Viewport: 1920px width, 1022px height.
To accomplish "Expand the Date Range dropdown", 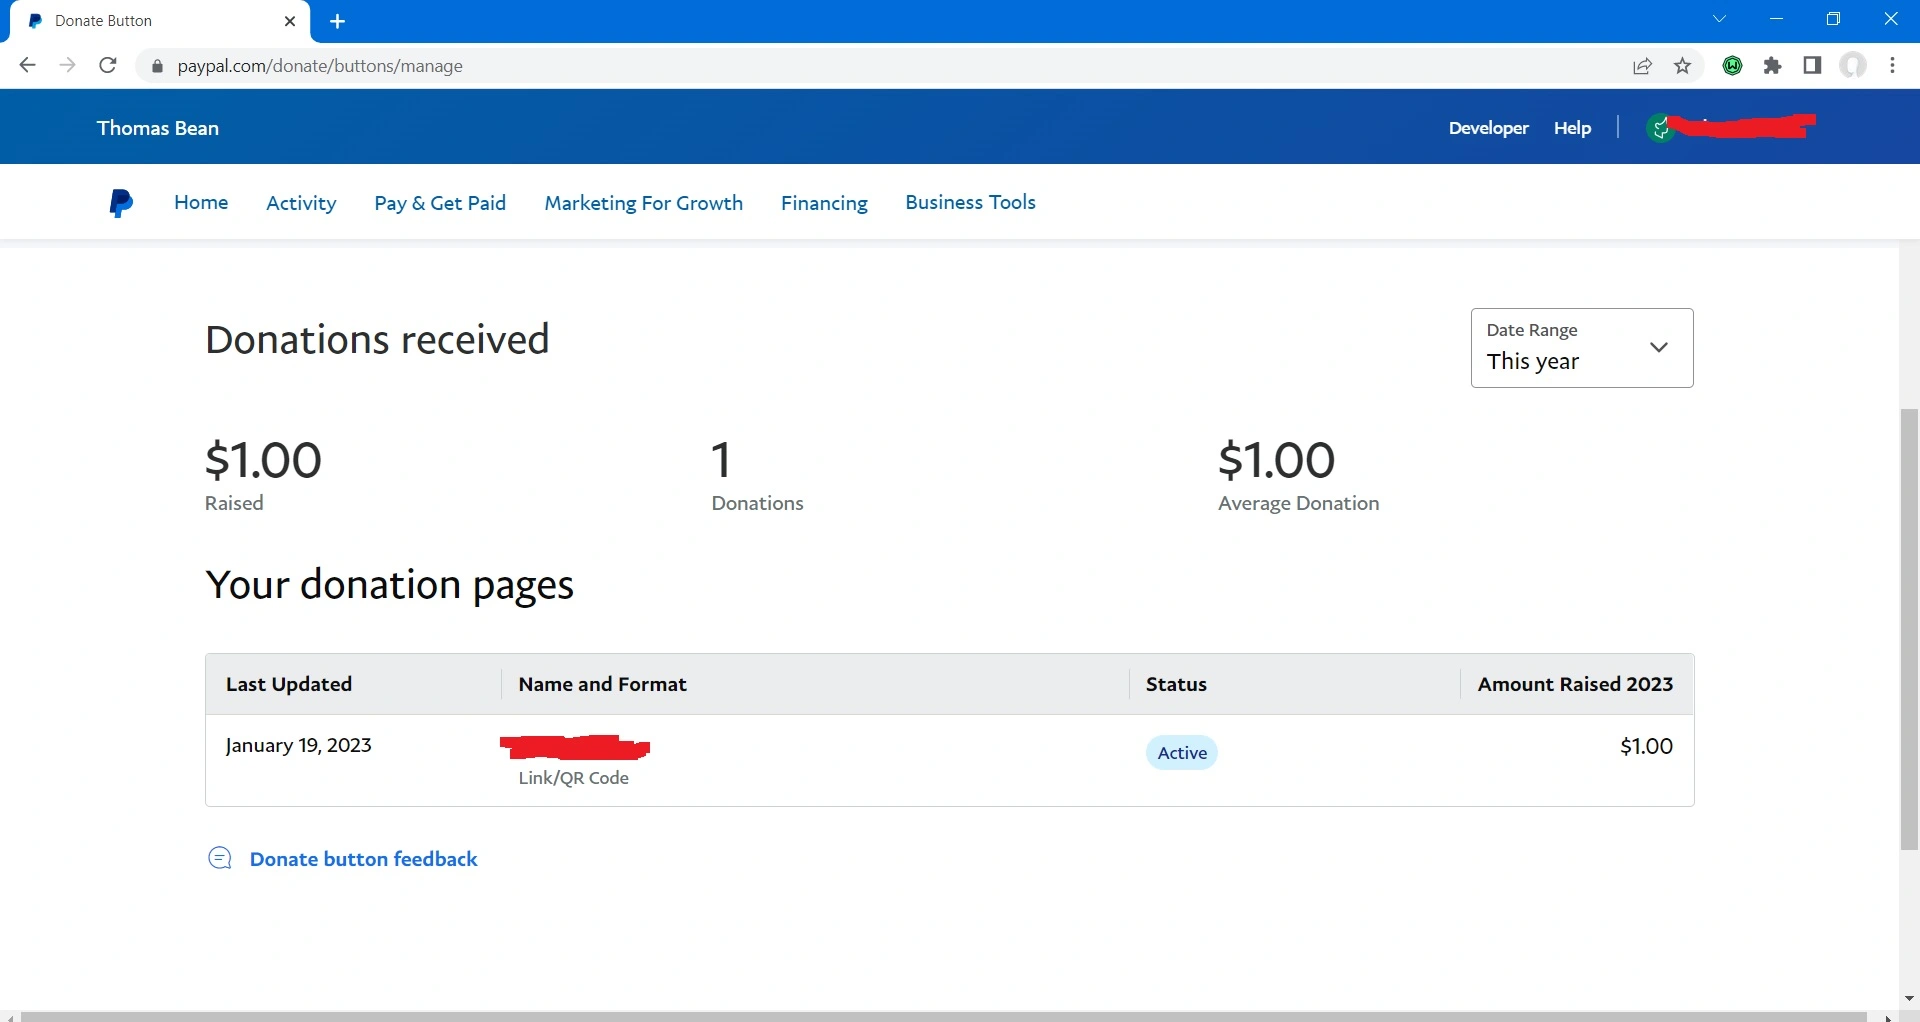I will click(1582, 348).
